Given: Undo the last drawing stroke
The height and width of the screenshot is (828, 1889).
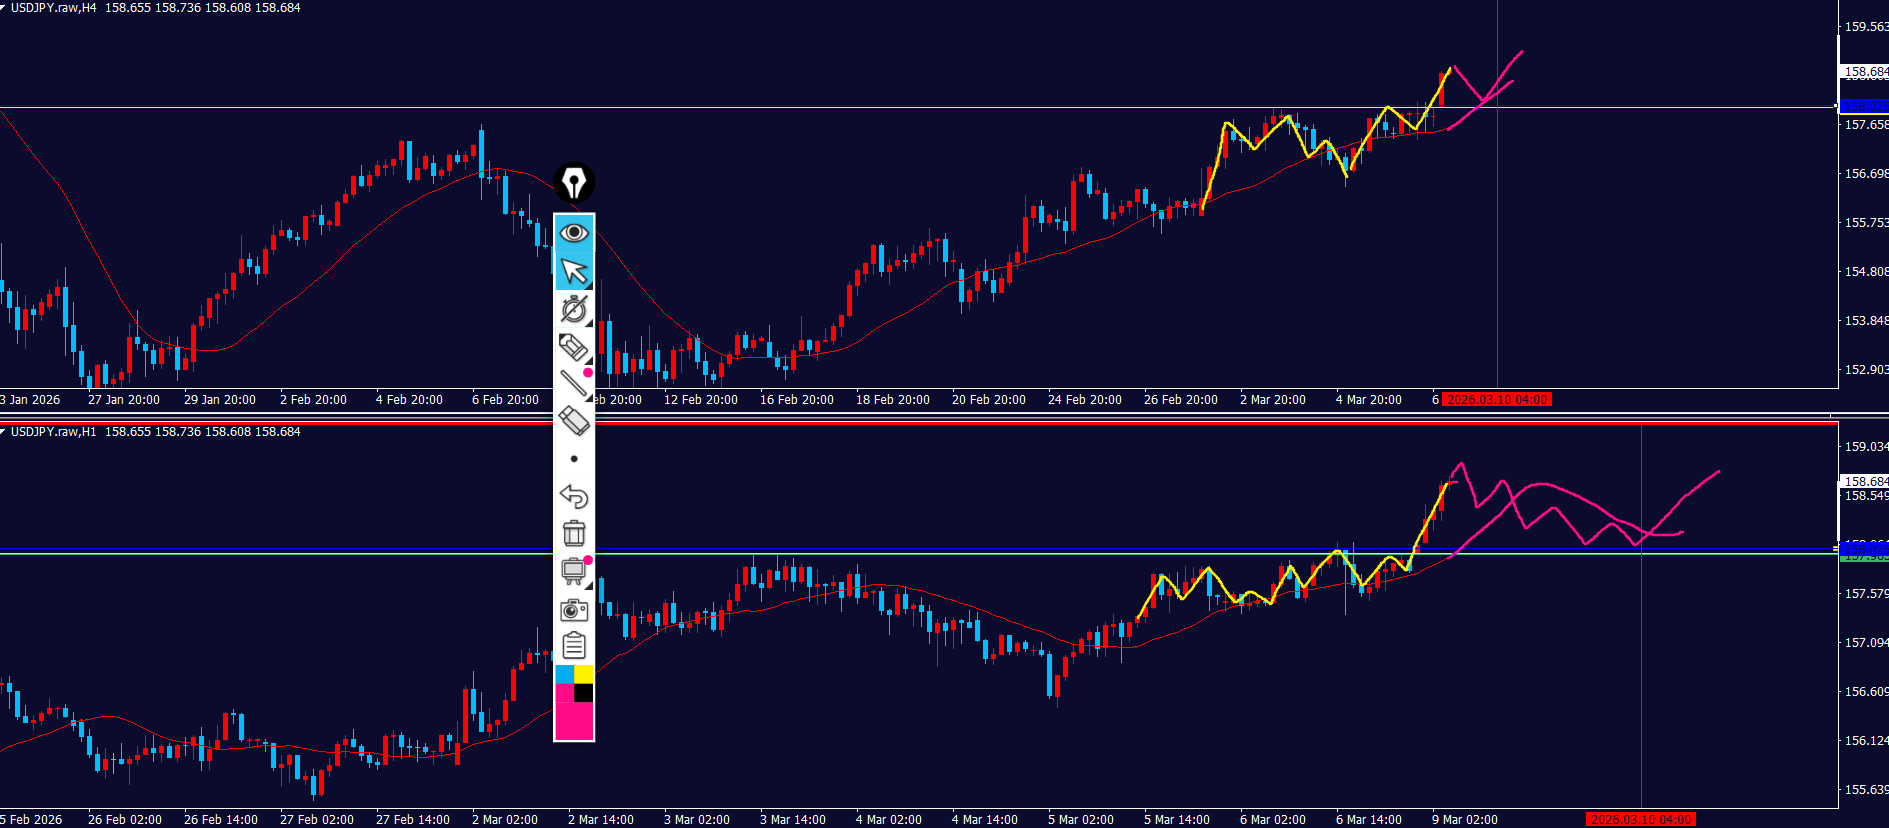Looking at the screenshot, I should pos(573,496).
